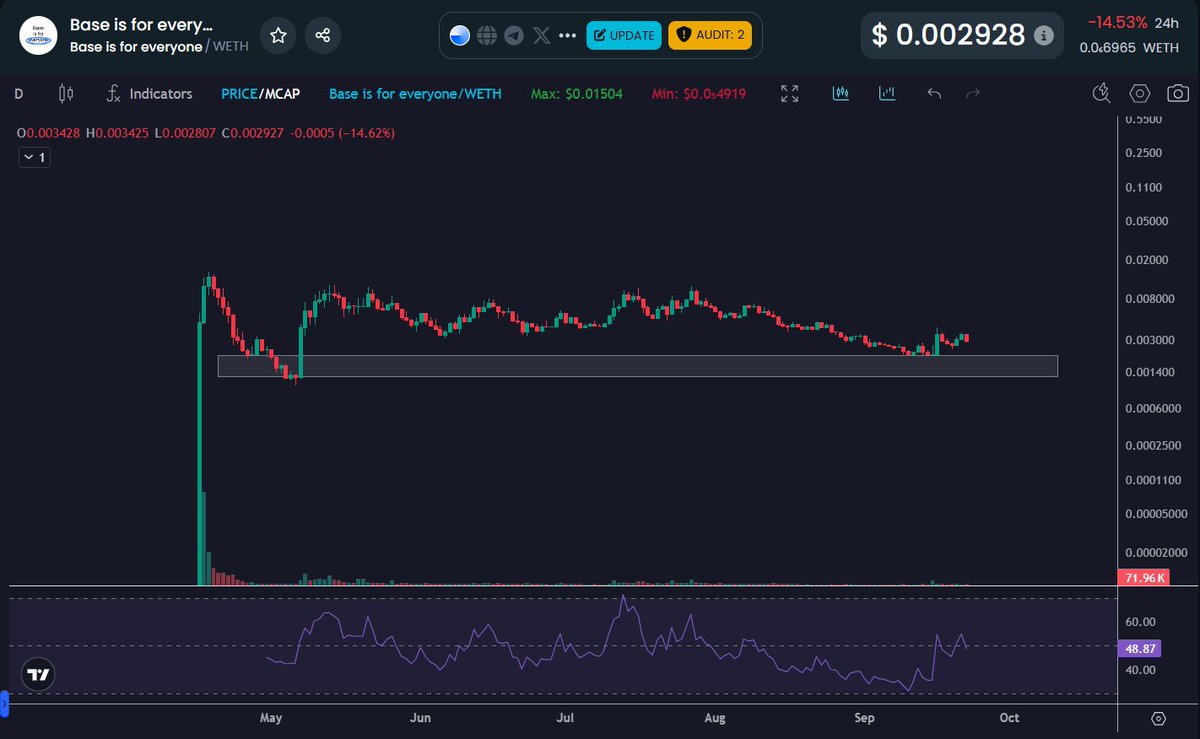Viewport: 1200px width, 739px height.
Task: Click the undo arrow icon
Action: point(933,93)
